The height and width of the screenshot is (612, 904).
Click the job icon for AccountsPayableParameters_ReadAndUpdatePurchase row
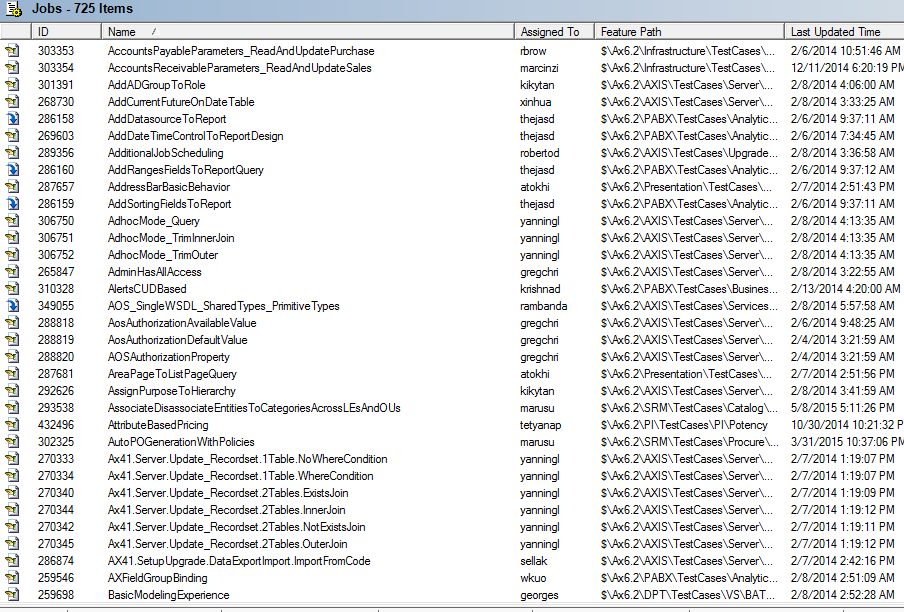[12, 51]
